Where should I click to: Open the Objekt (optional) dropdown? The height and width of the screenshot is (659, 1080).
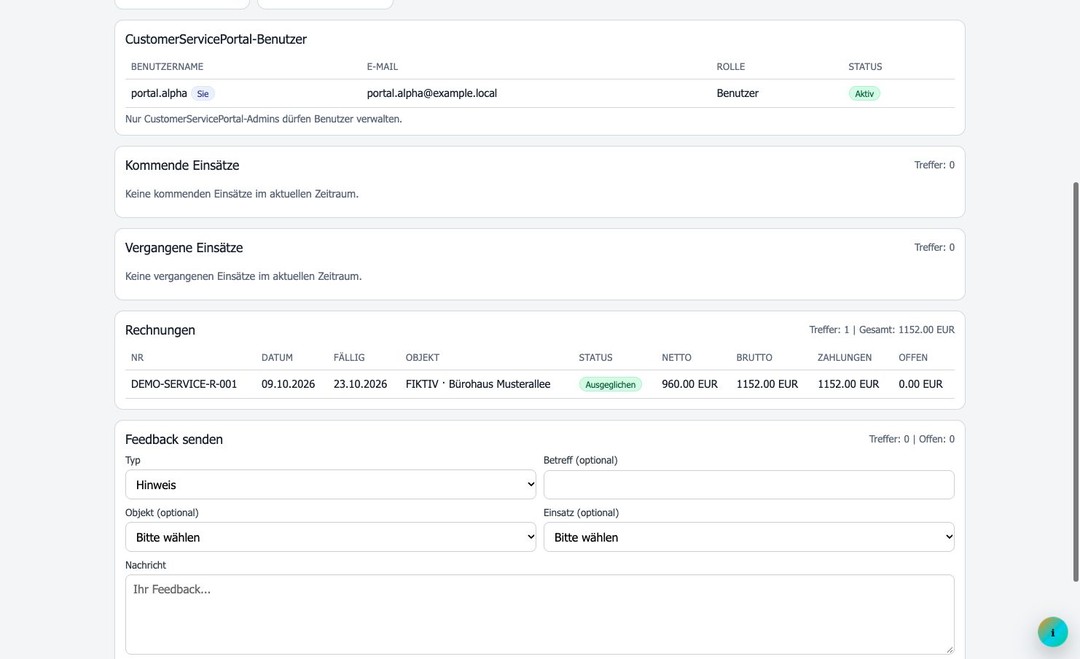tap(331, 537)
